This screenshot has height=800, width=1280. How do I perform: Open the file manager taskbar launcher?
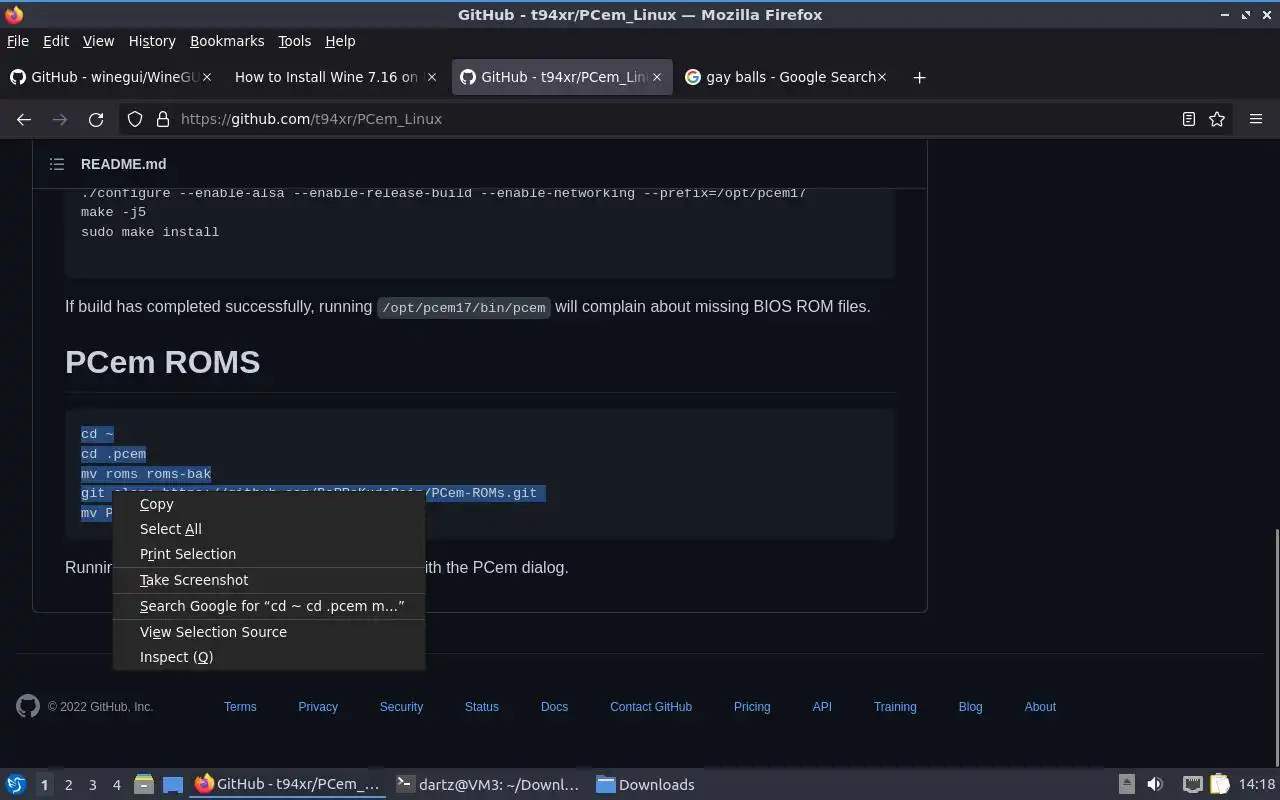coord(144,784)
